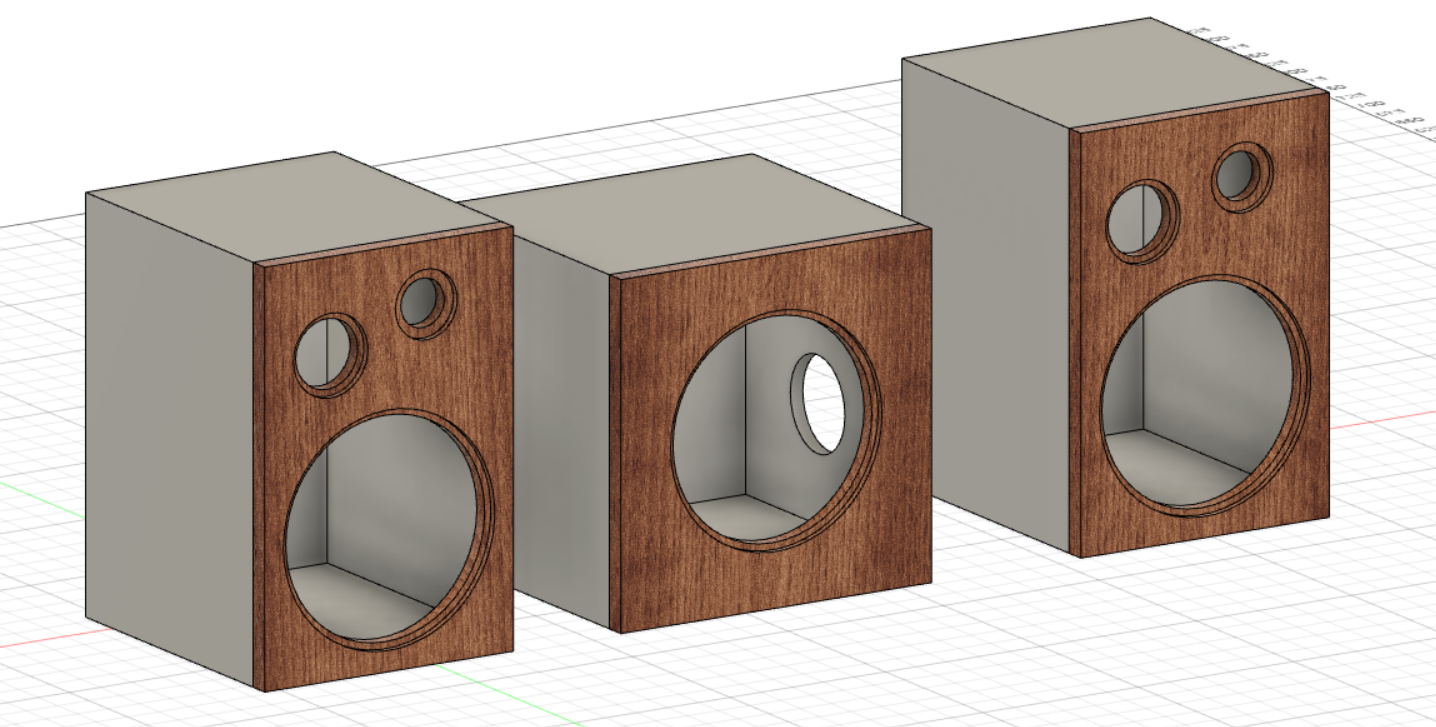Select the top face of the right speaker box
This screenshot has width=1436, height=727.
[x=1115, y=73]
